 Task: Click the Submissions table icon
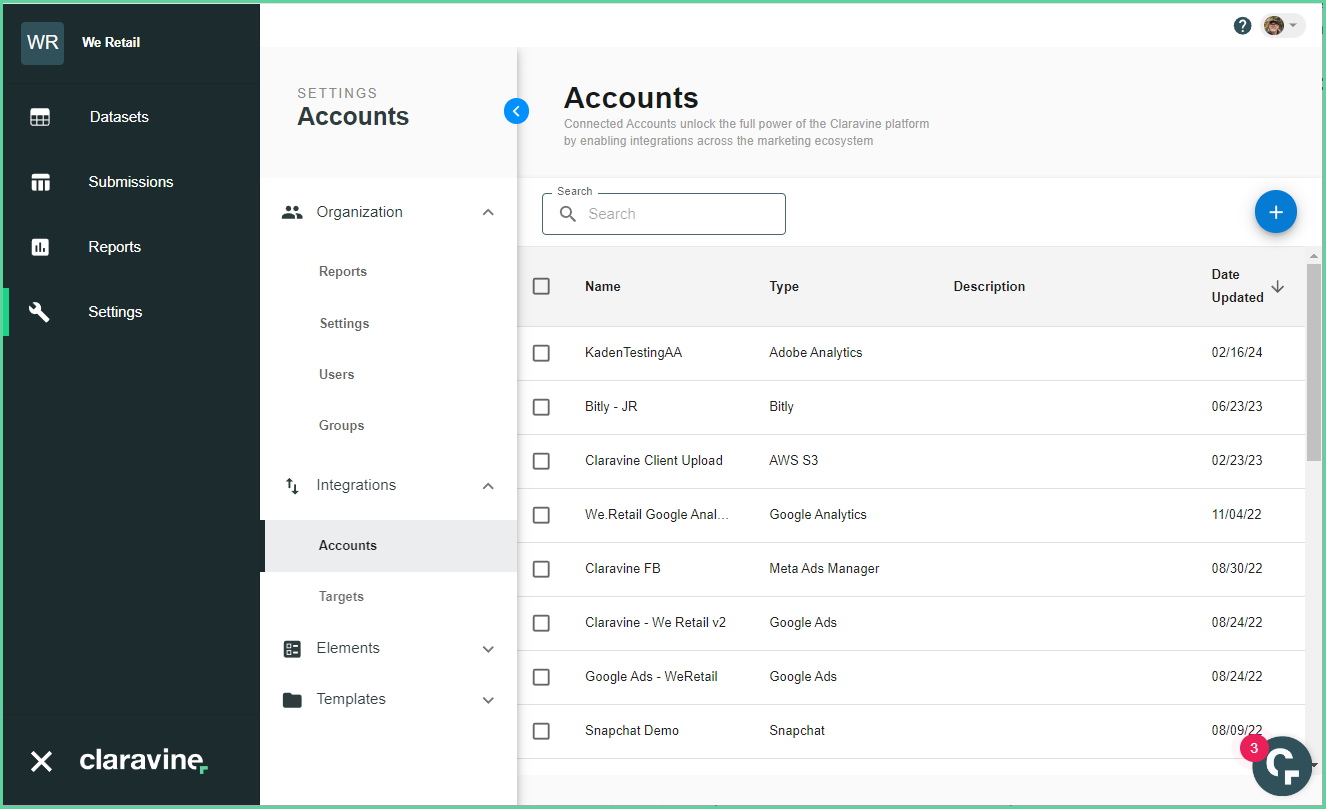pyautogui.click(x=40, y=182)
